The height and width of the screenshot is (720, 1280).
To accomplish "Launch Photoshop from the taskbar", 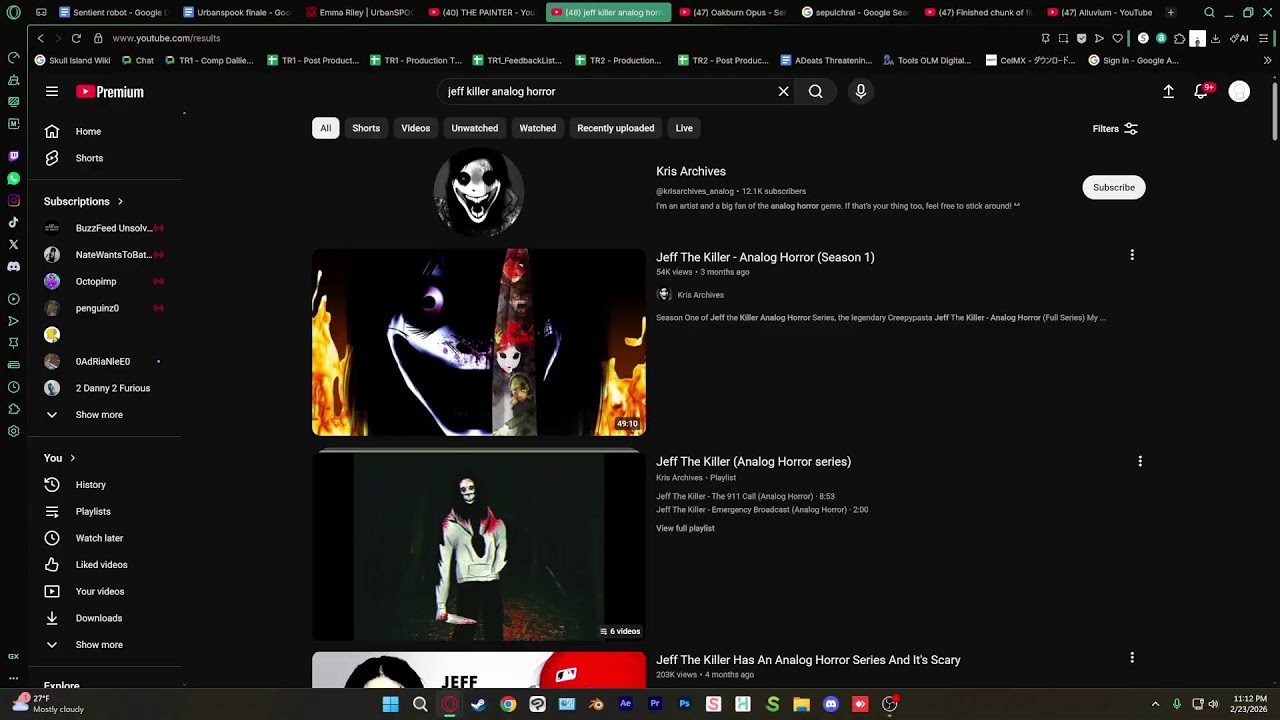I will [684, 704].
